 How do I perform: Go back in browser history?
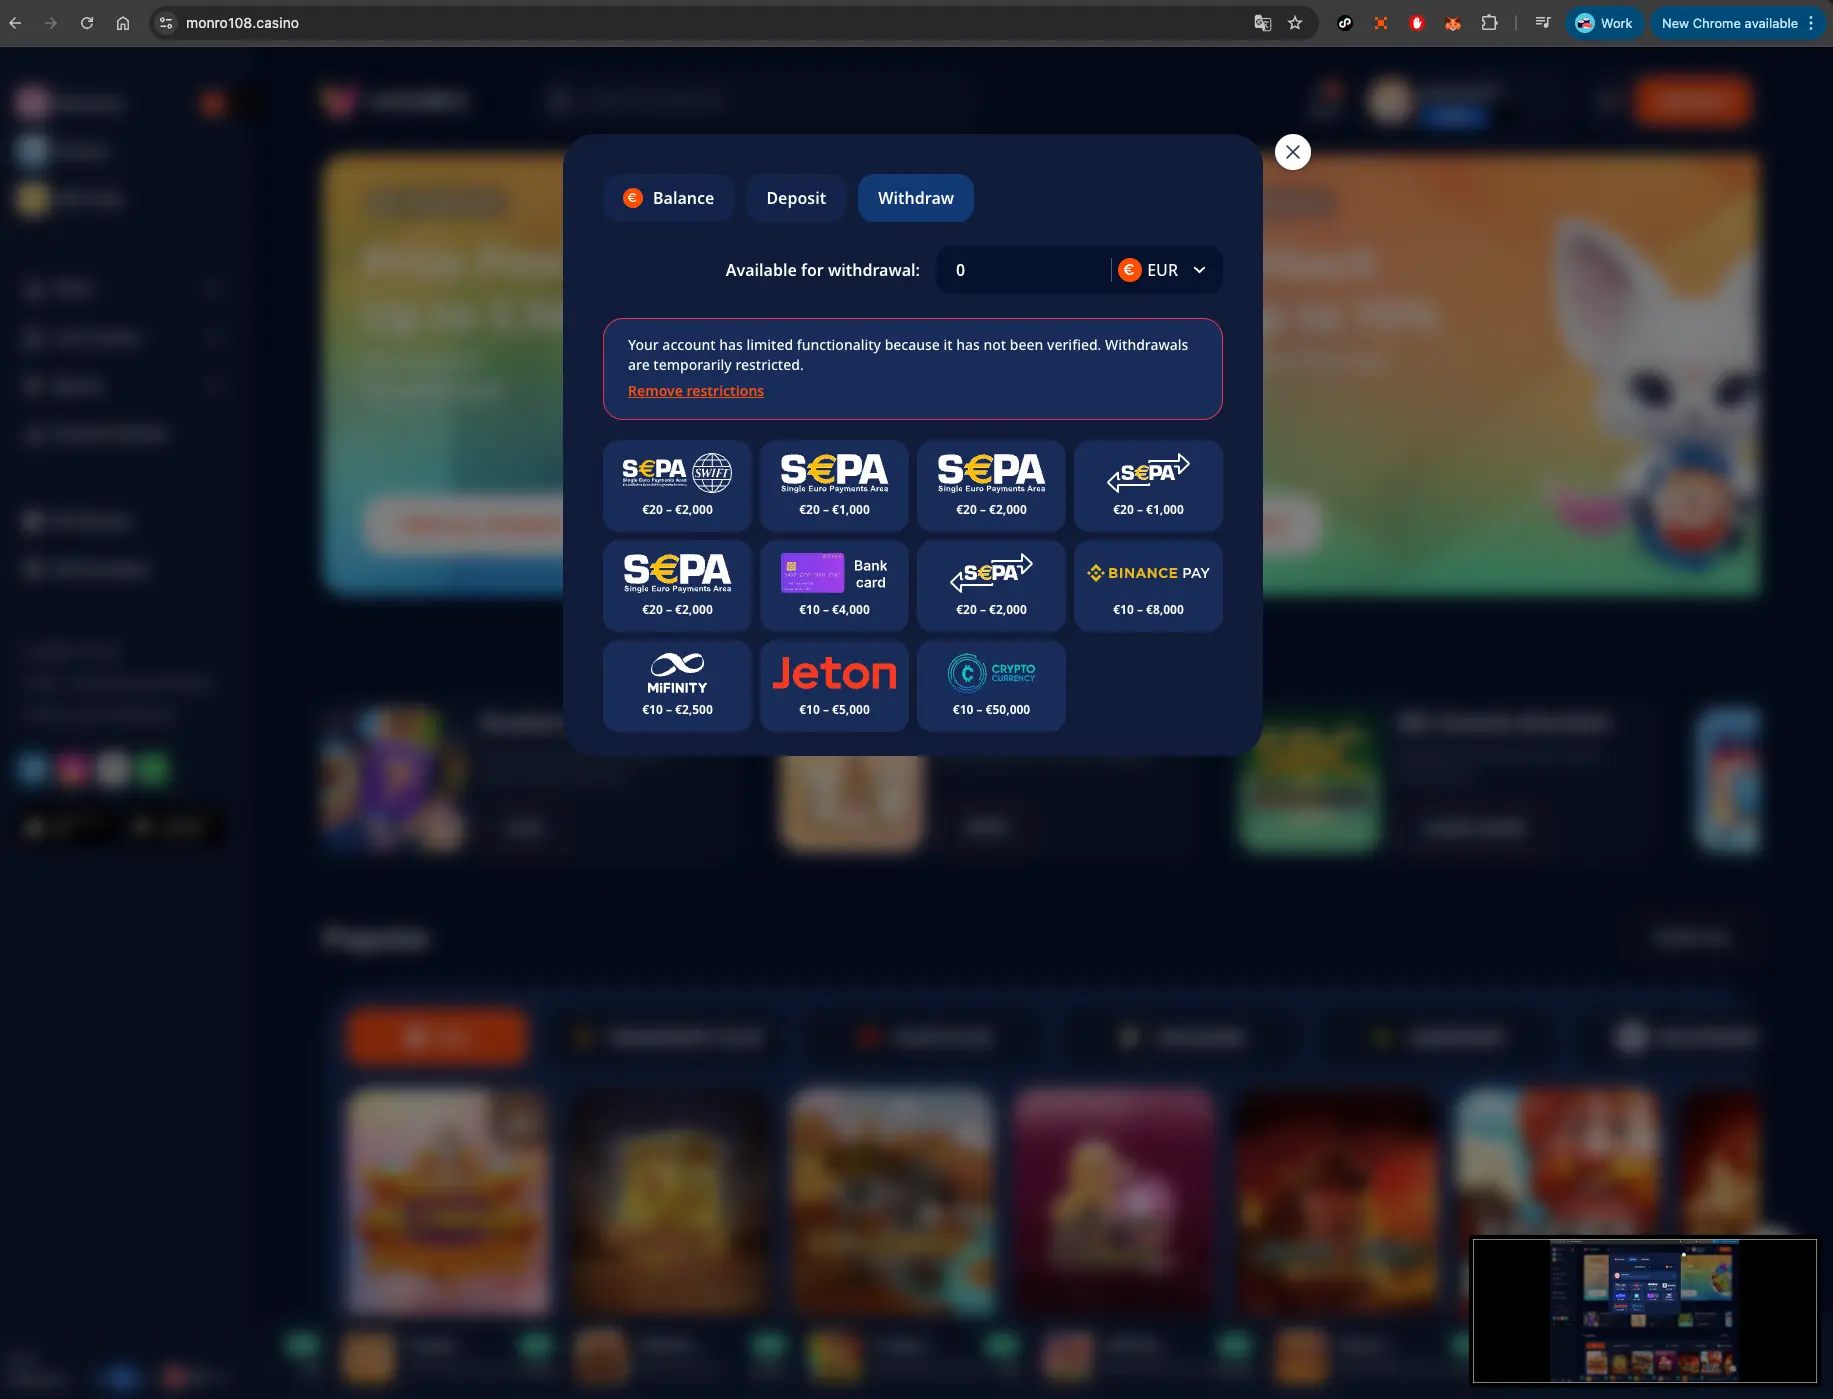(x=15, y=23)
